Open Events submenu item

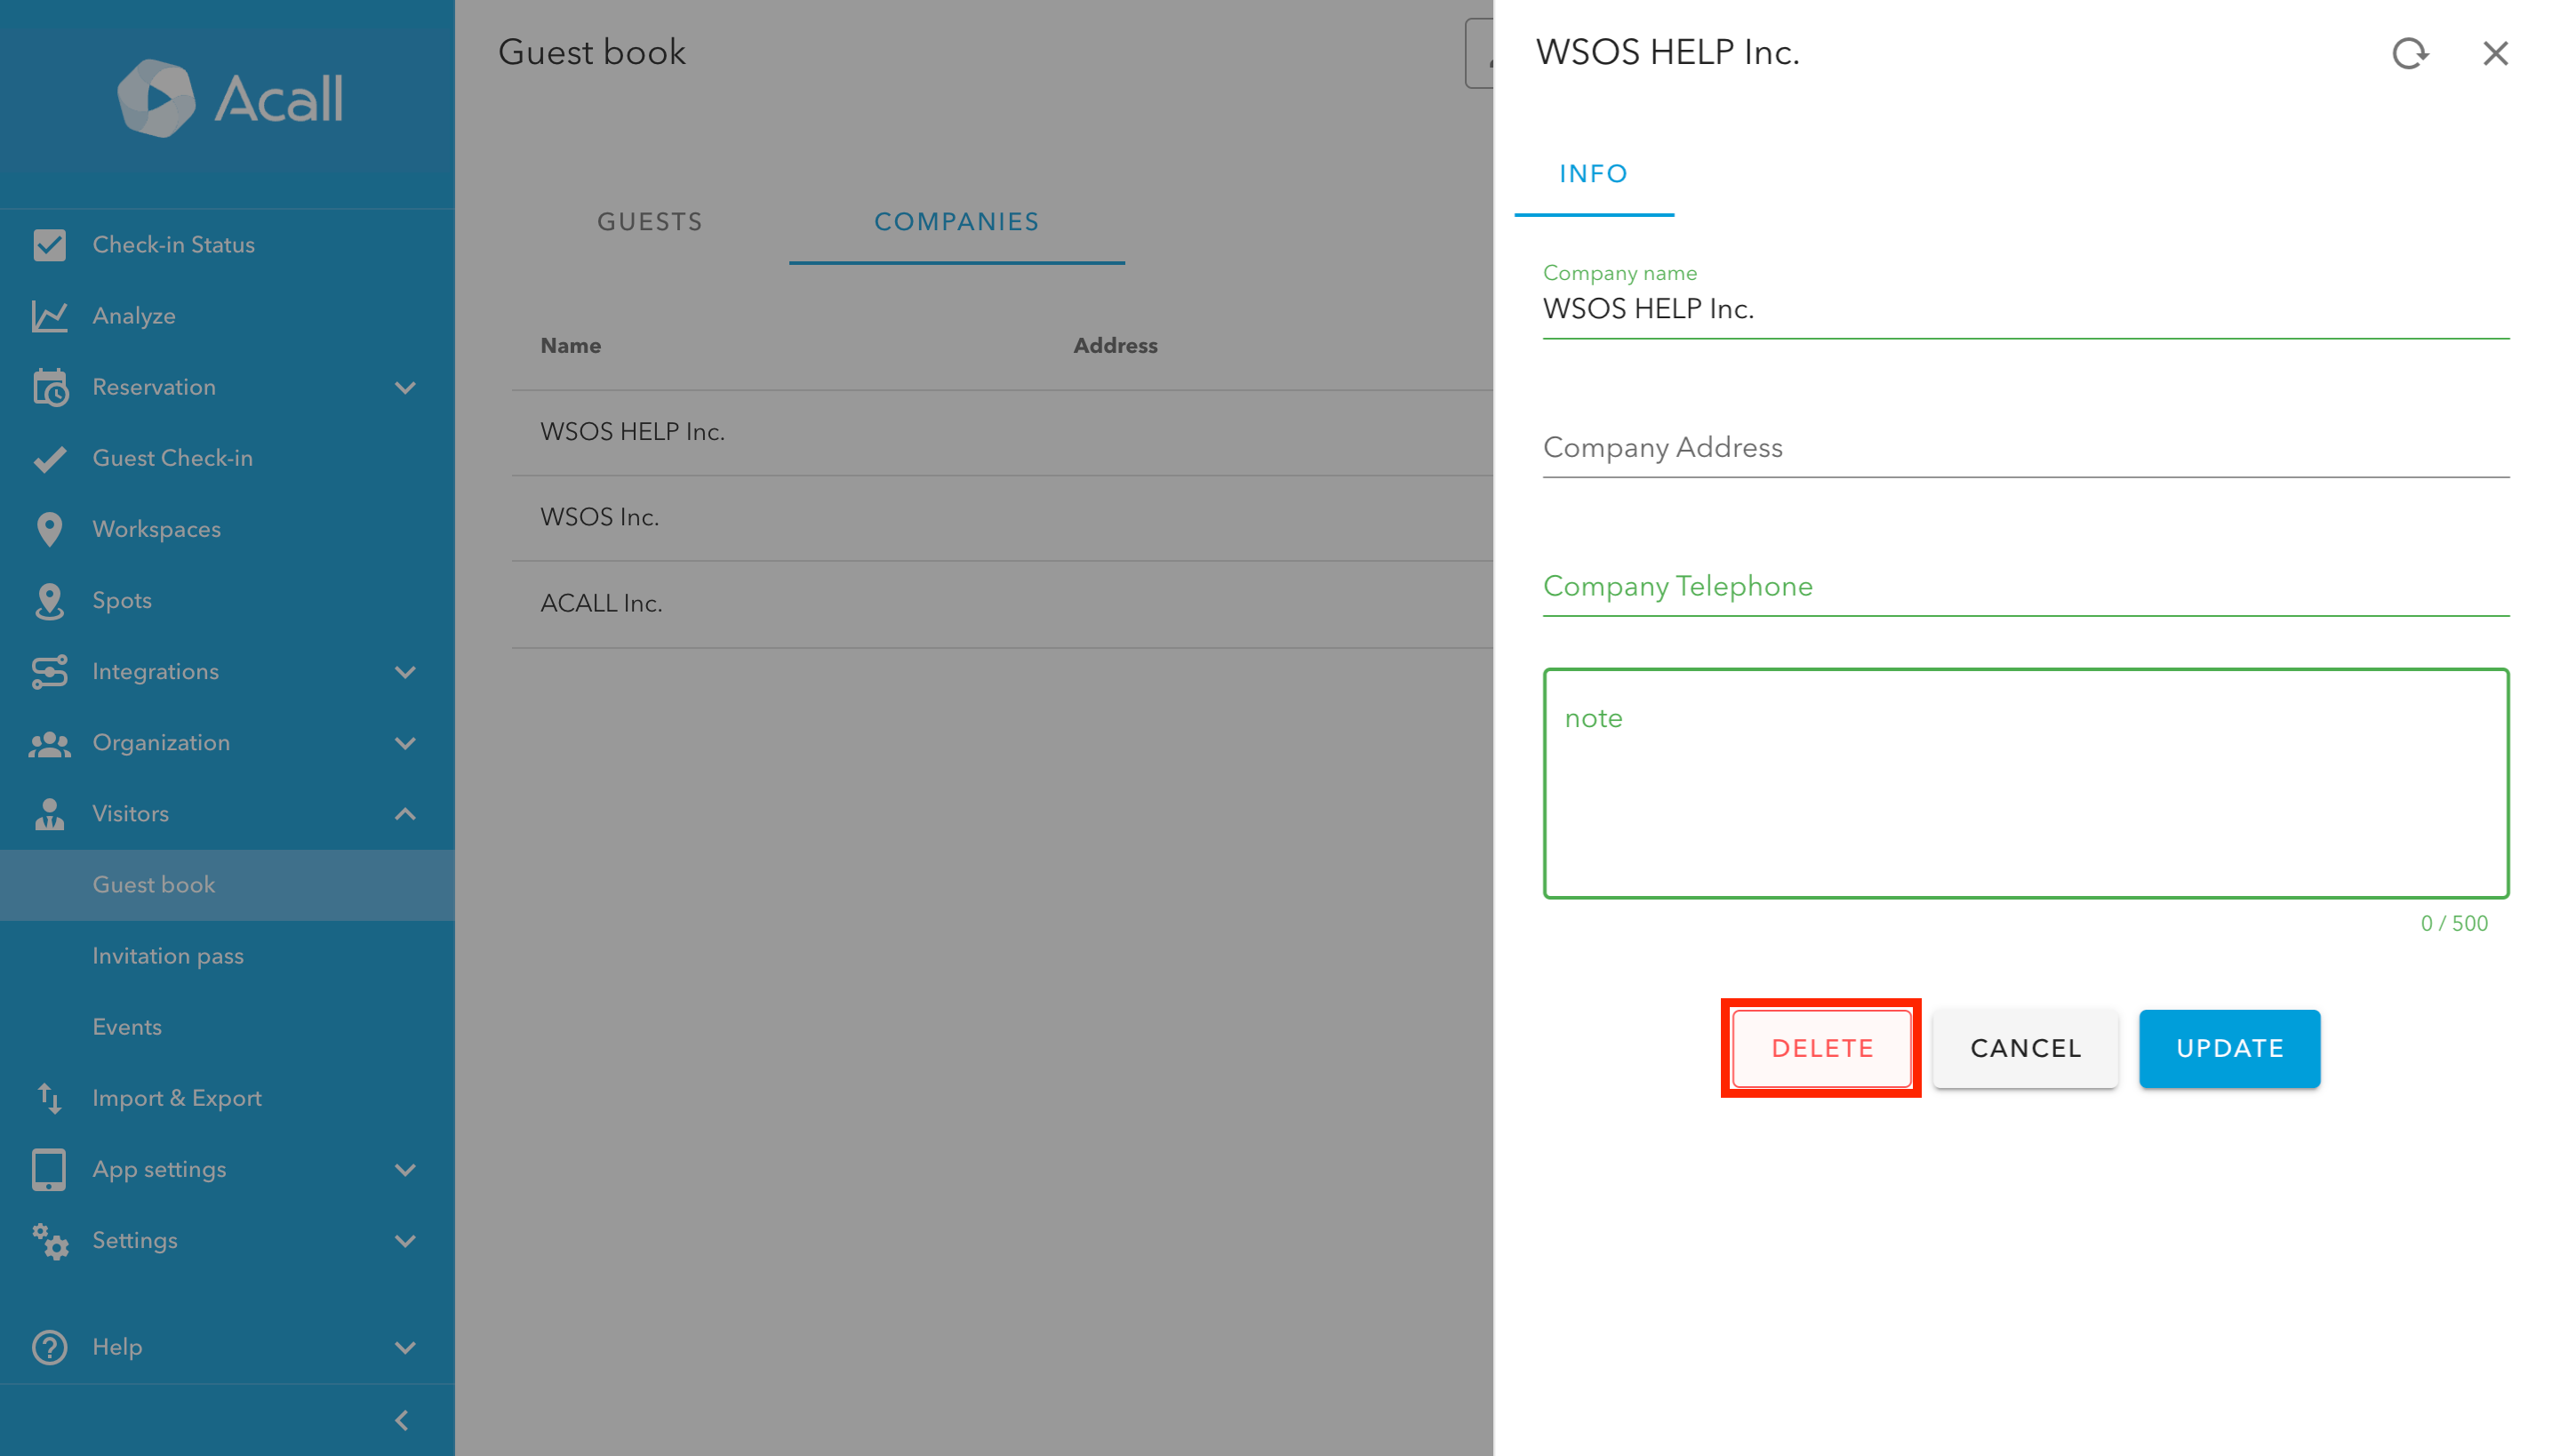pyautogui.click(x=227, y=1027)
